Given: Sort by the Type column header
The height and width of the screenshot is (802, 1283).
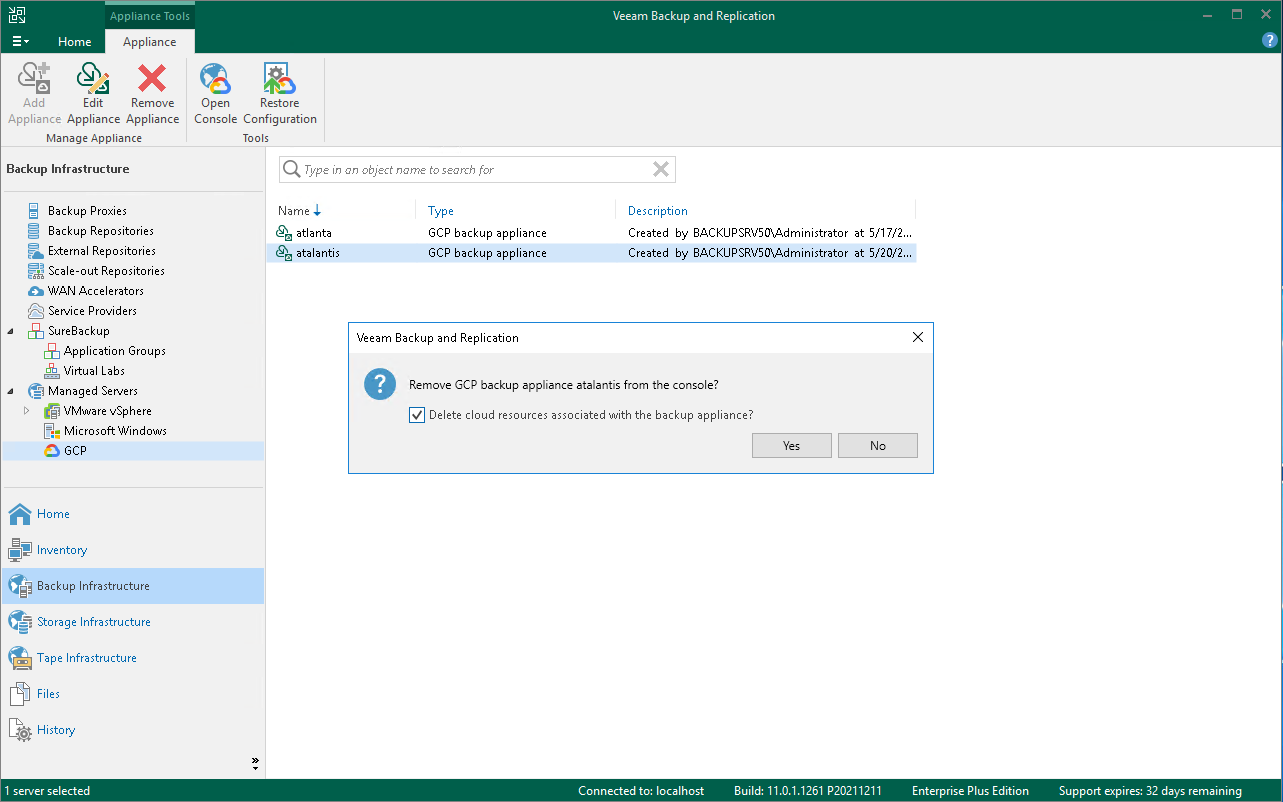Looking at the screenshot, I should [x=441, y=211].
